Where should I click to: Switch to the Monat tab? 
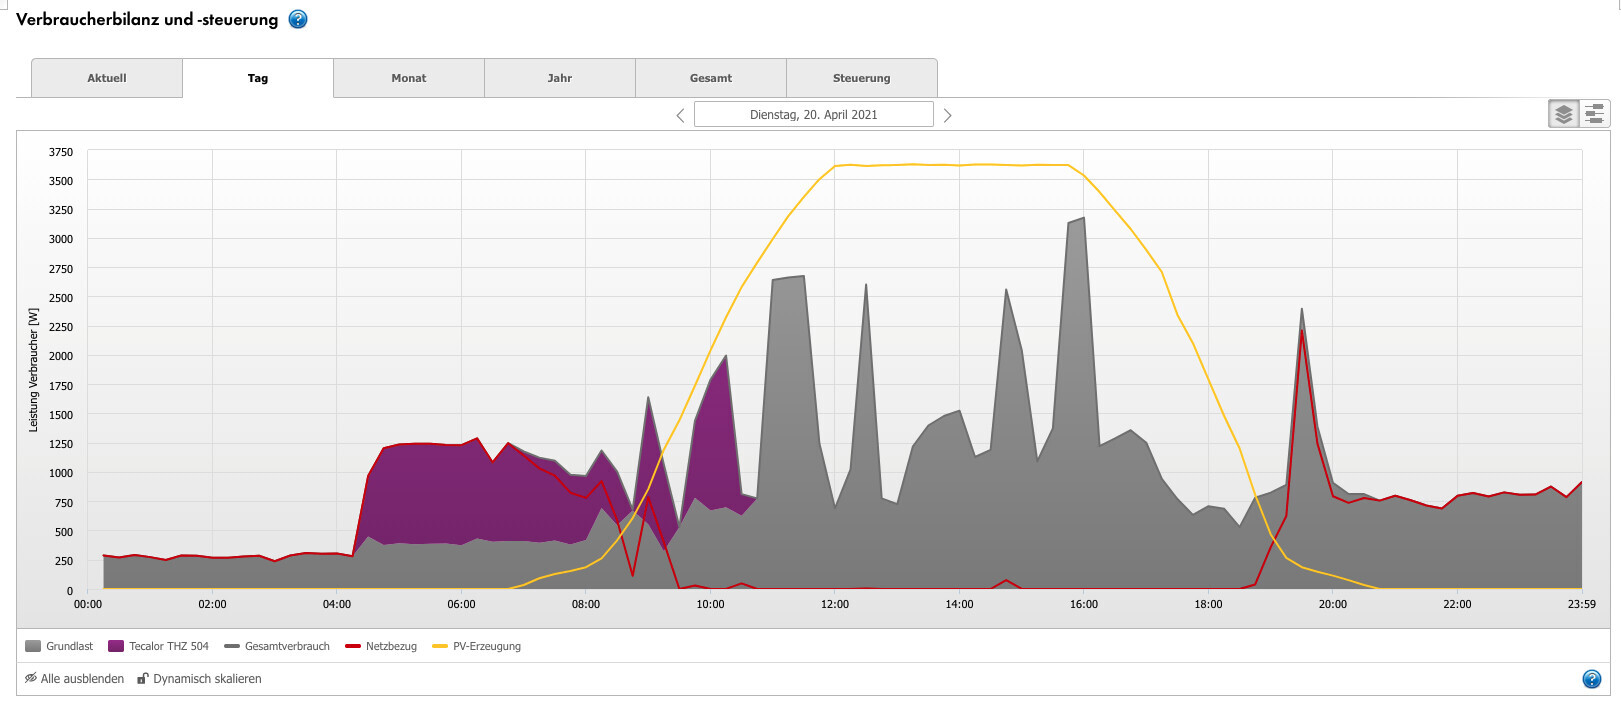pyautogui.click(x=408, y=78)
